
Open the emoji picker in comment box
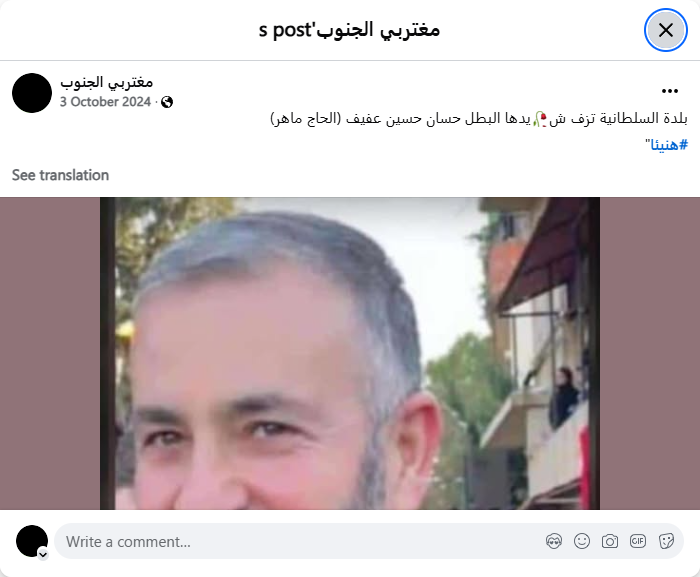click(x=582, y=541)
